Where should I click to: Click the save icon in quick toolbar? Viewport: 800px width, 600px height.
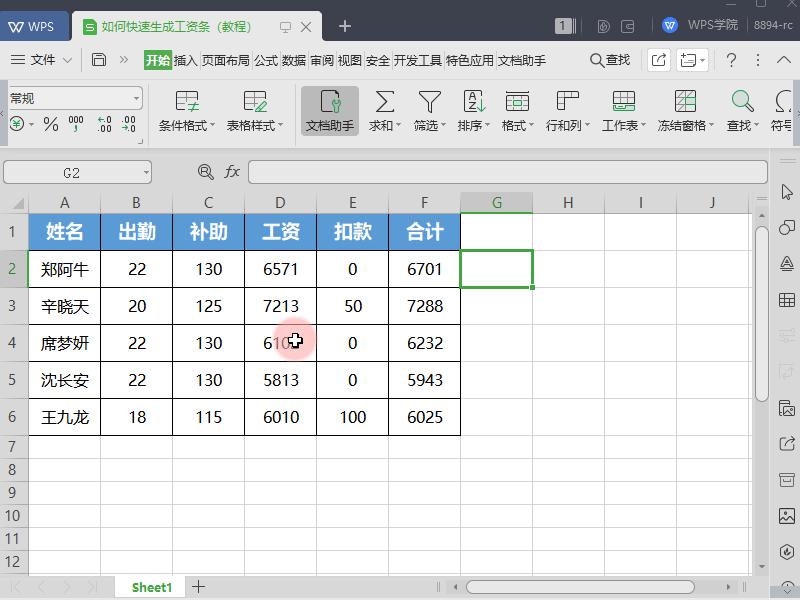pos(98,60)
